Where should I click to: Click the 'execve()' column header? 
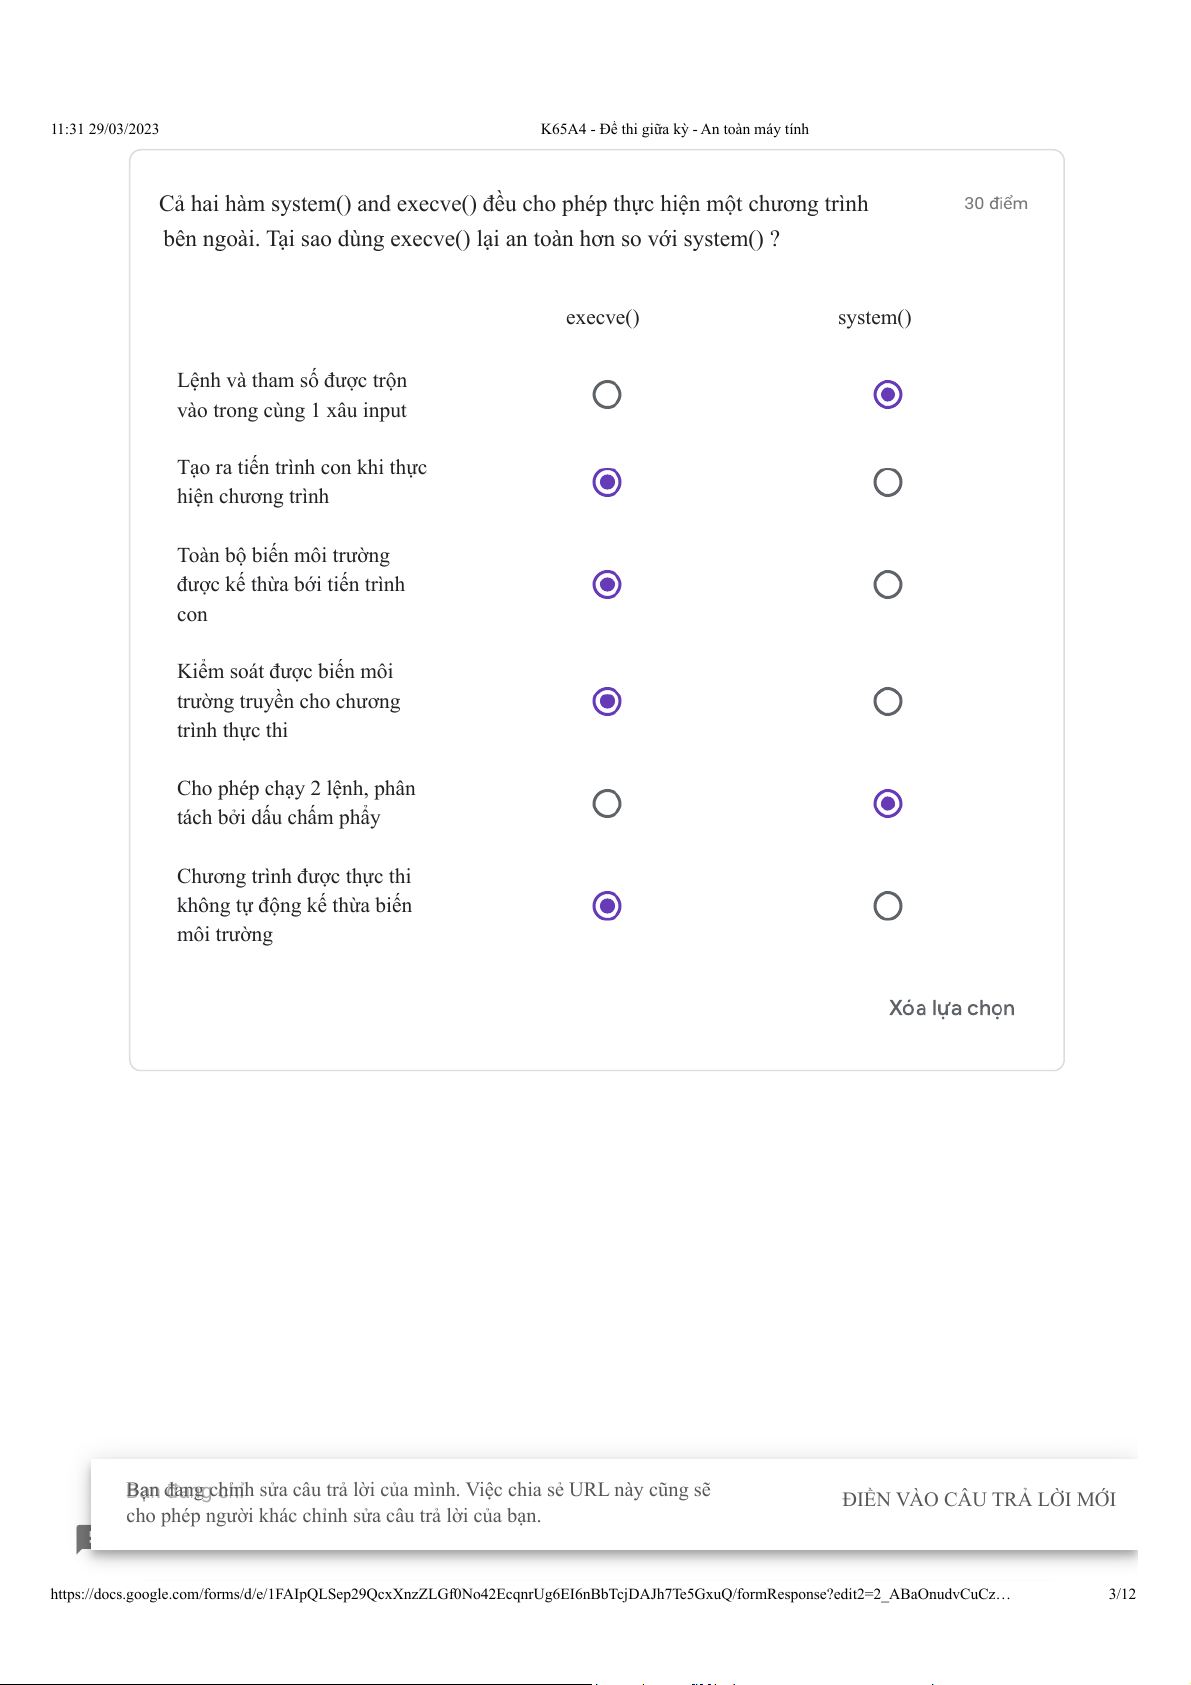(602, 318)
